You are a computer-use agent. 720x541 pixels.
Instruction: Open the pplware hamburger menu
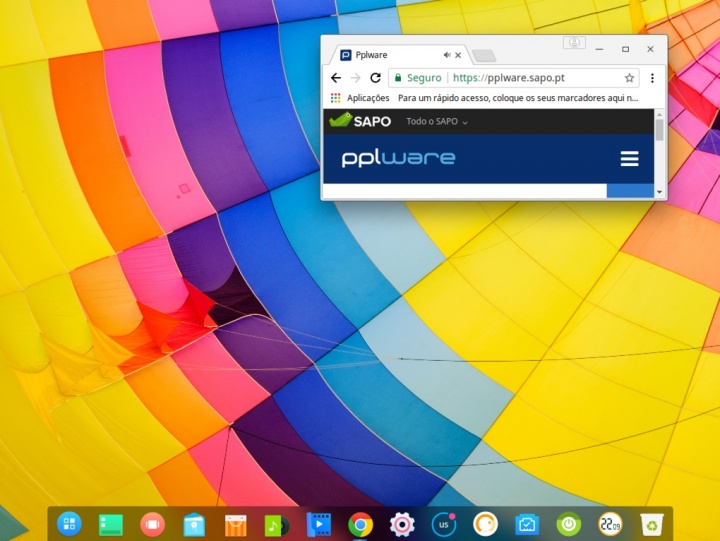pyautogui.click(x=629, y=159)
